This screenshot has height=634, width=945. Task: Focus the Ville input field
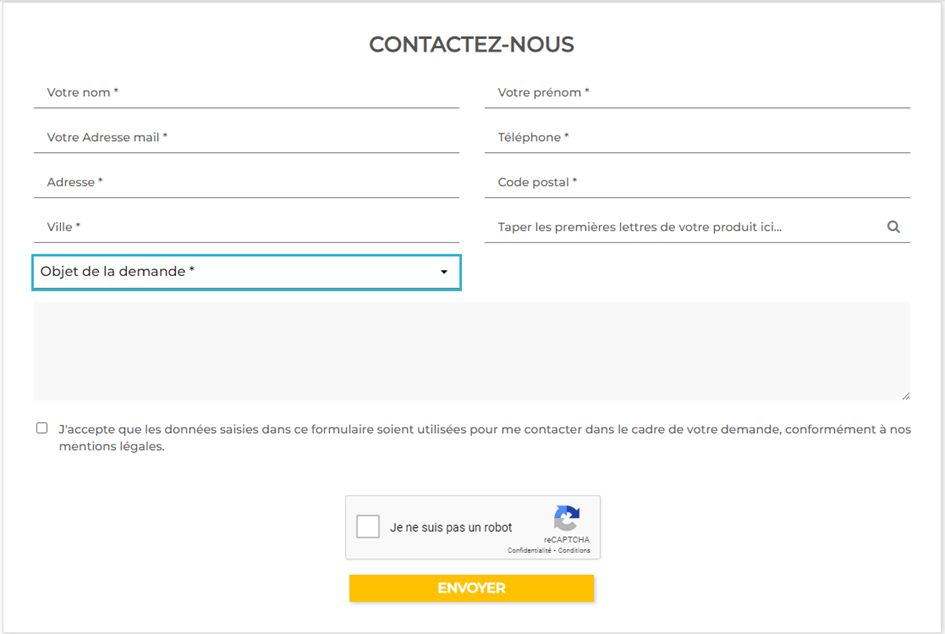tap(246, 227)
